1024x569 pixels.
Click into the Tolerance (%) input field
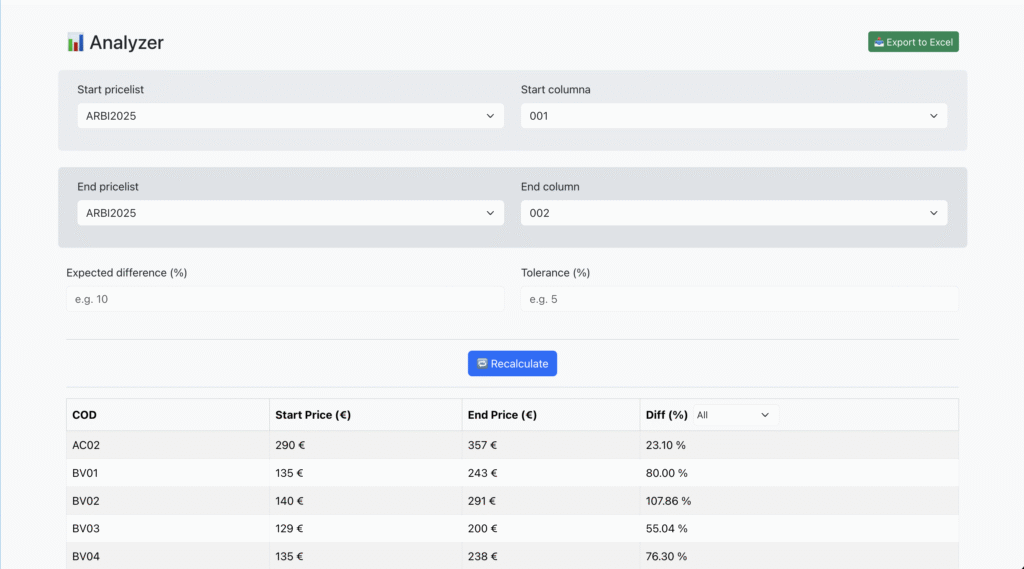pos(739,299)
